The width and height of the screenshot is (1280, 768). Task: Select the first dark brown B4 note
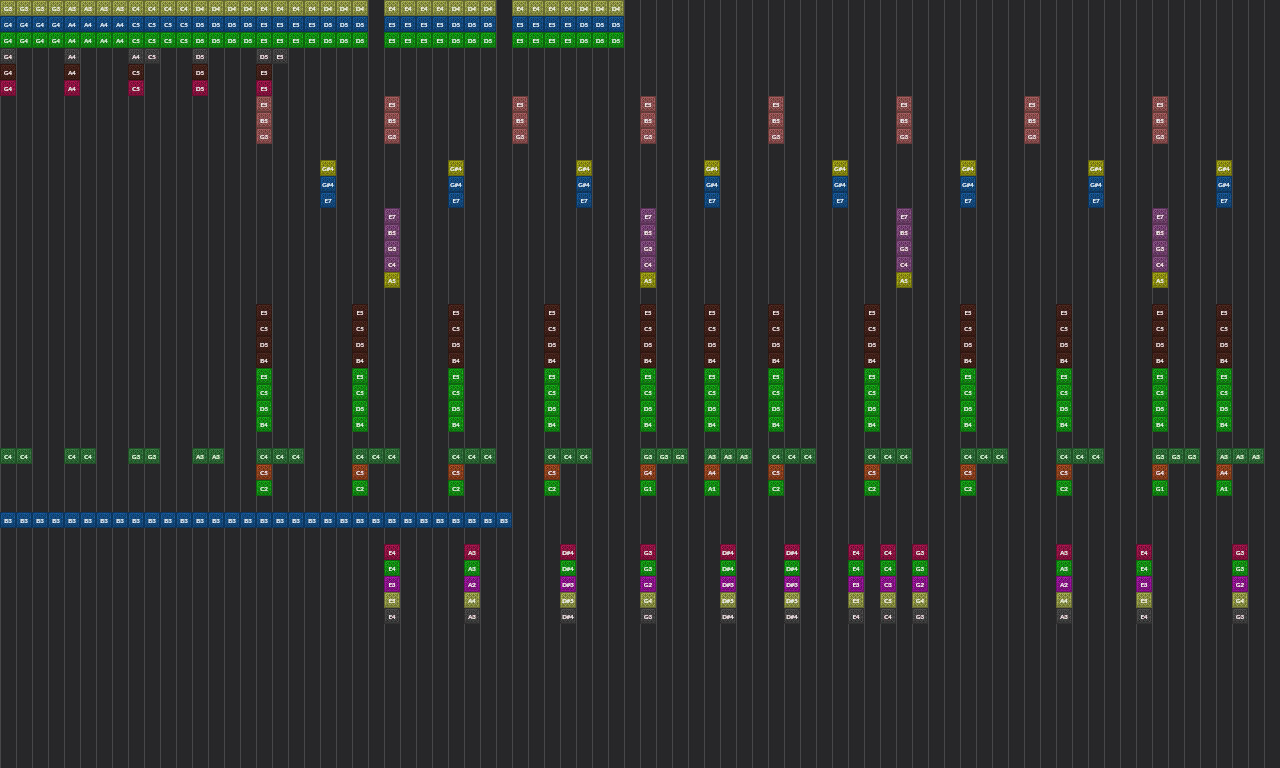[x=264, y=360]
